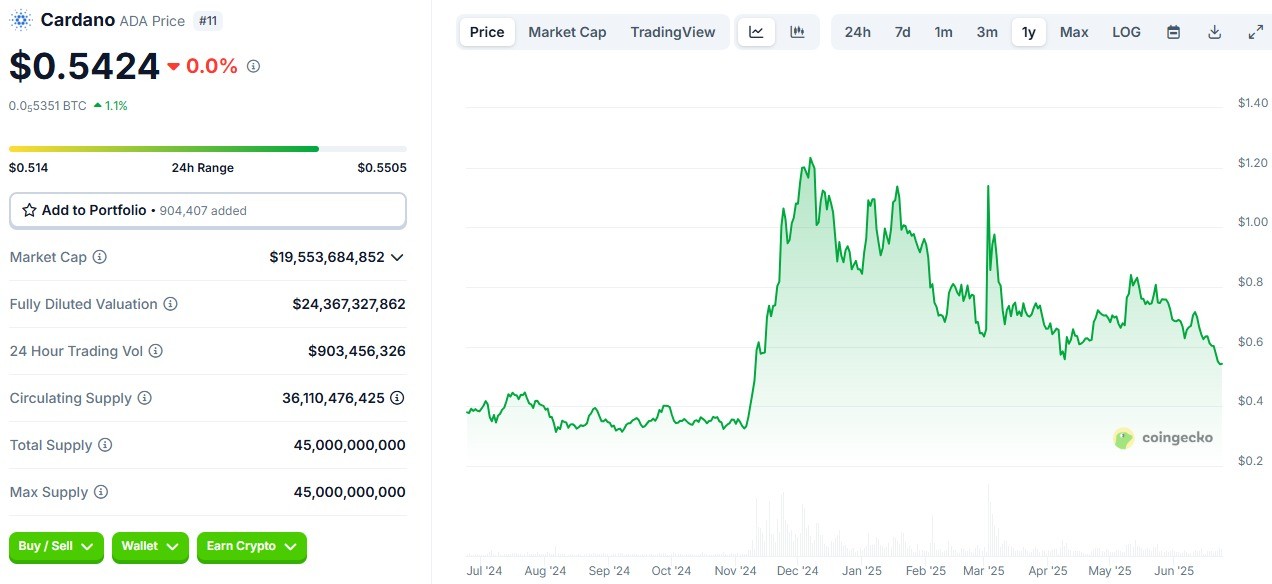This screenshot has height=584, width=1272.
Task: Click the Jun '25 axis label
Action: 1174,571
